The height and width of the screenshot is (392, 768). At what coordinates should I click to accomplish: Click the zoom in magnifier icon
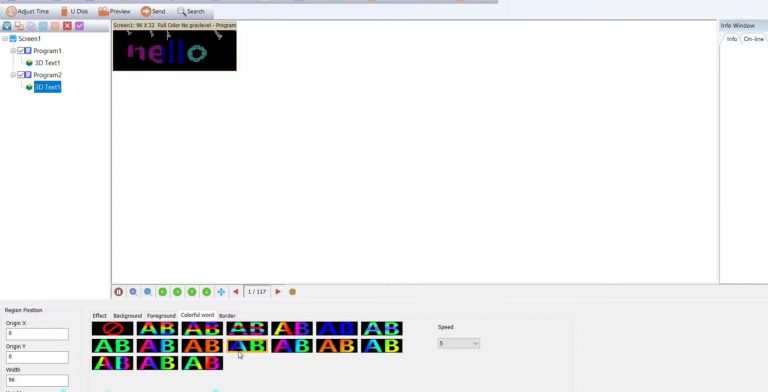(133, 292)
